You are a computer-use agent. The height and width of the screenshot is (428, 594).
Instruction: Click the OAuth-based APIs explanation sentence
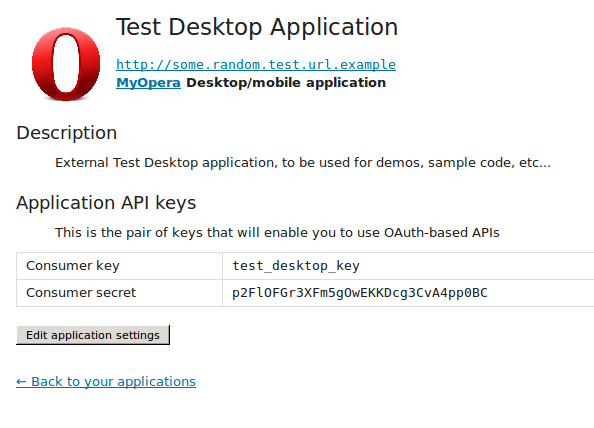pyautogui.click(x=277, y=232)
